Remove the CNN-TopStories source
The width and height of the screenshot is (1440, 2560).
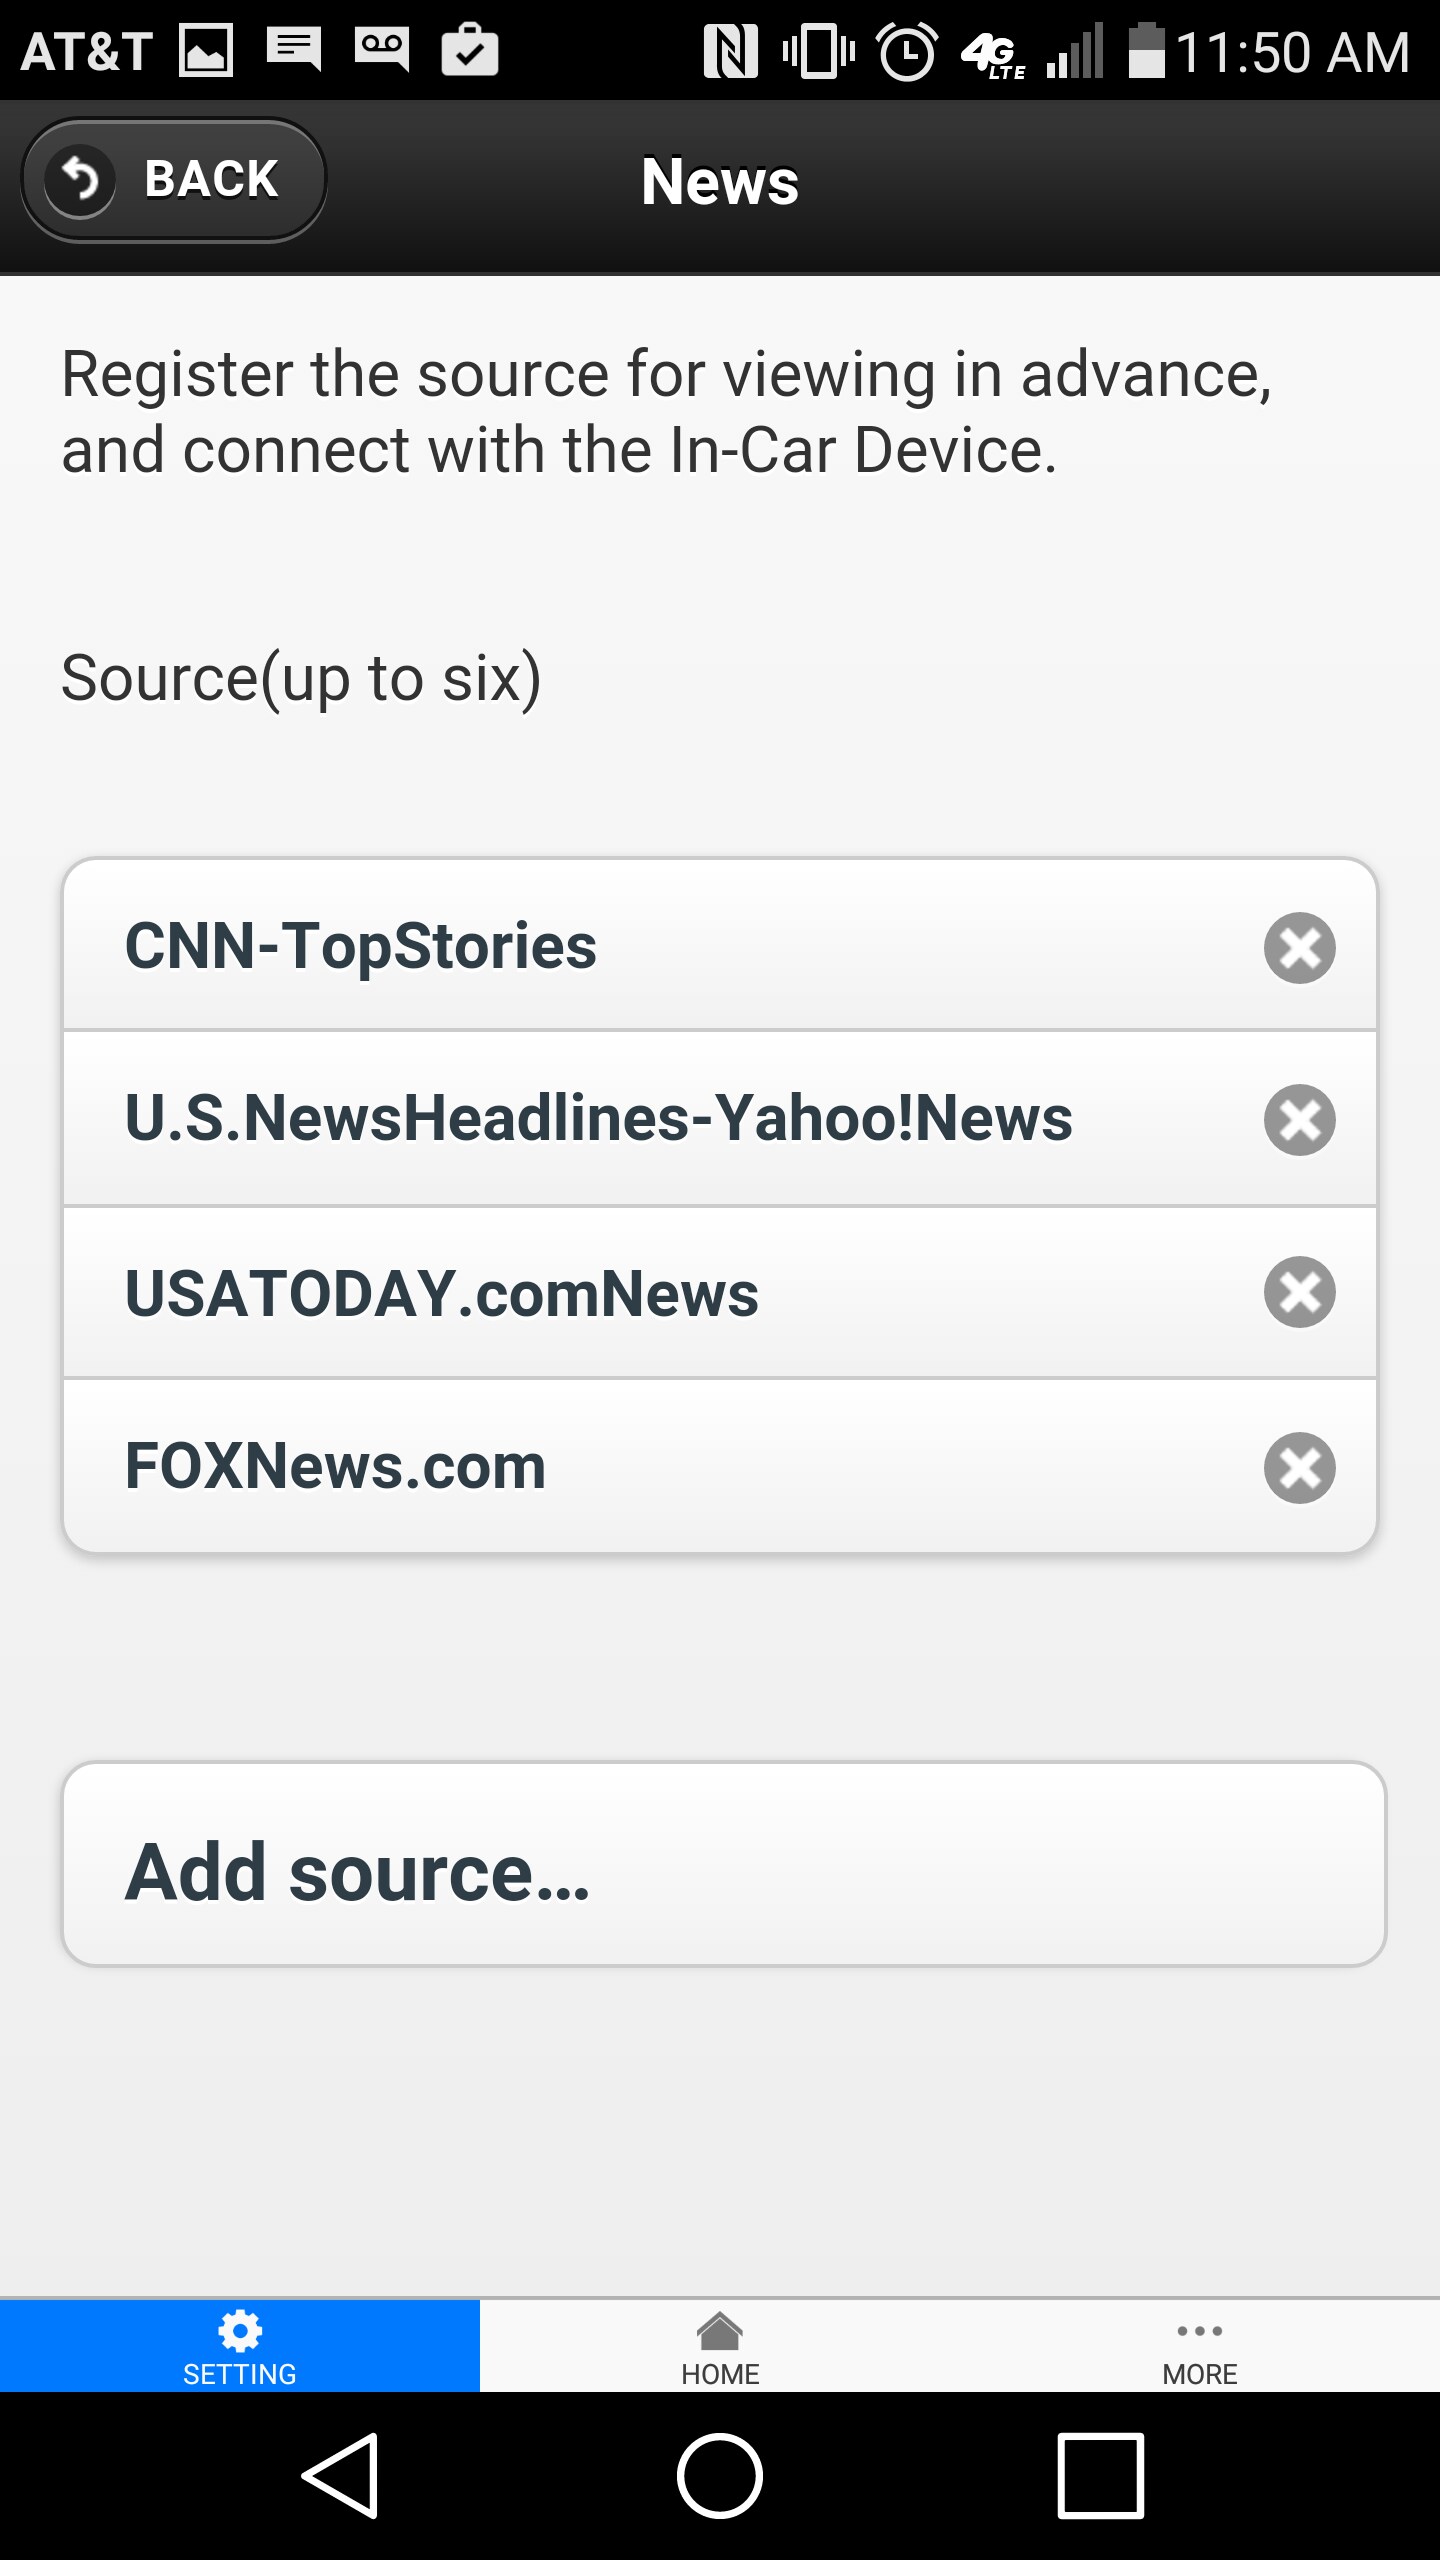[x=1299, y=948]
